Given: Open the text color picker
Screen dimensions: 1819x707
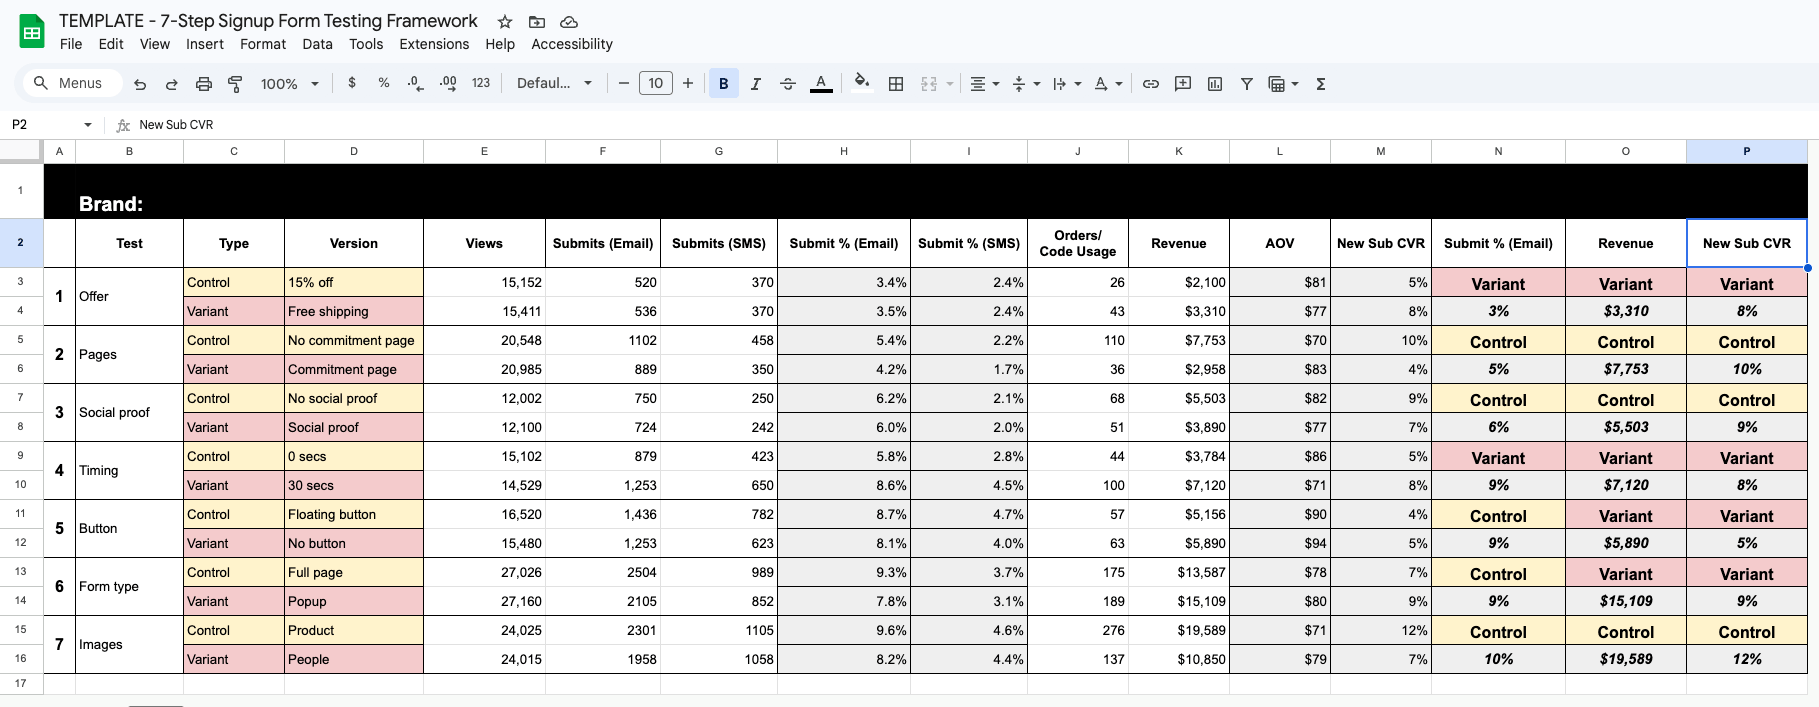Looking at the screenshot, I should (821, 84).
